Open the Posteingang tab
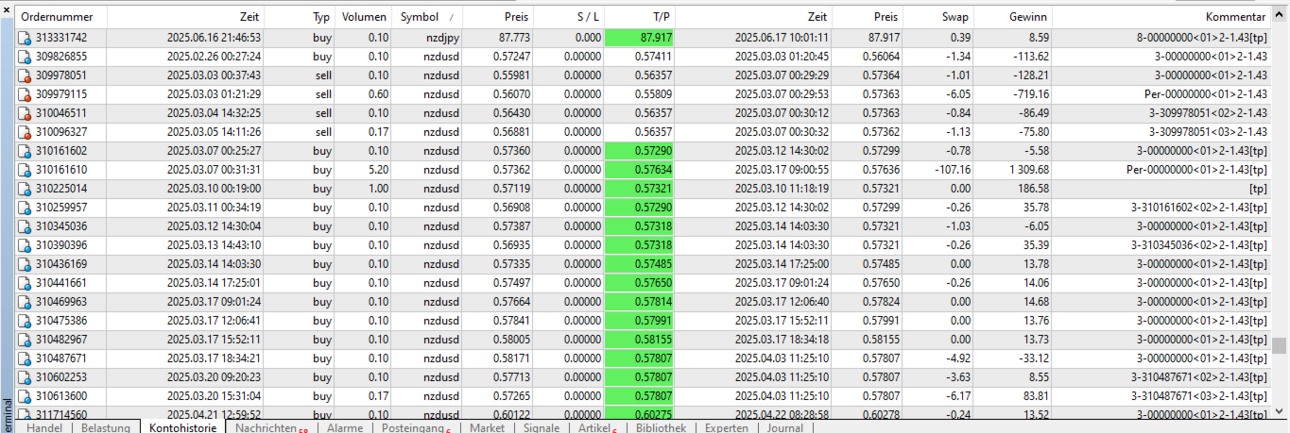The height and width of the screenshot is (433, 1290). [416, 427]
